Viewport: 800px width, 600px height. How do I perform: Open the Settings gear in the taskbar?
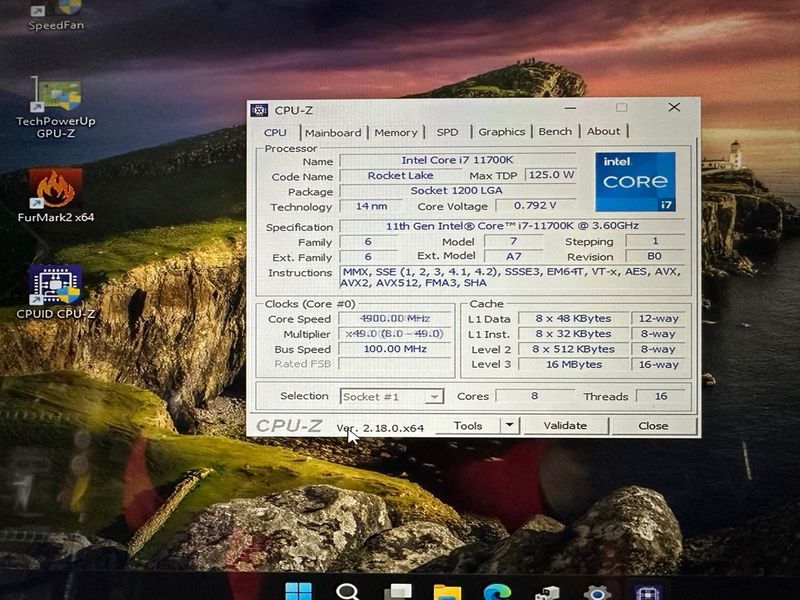(597, 593)
